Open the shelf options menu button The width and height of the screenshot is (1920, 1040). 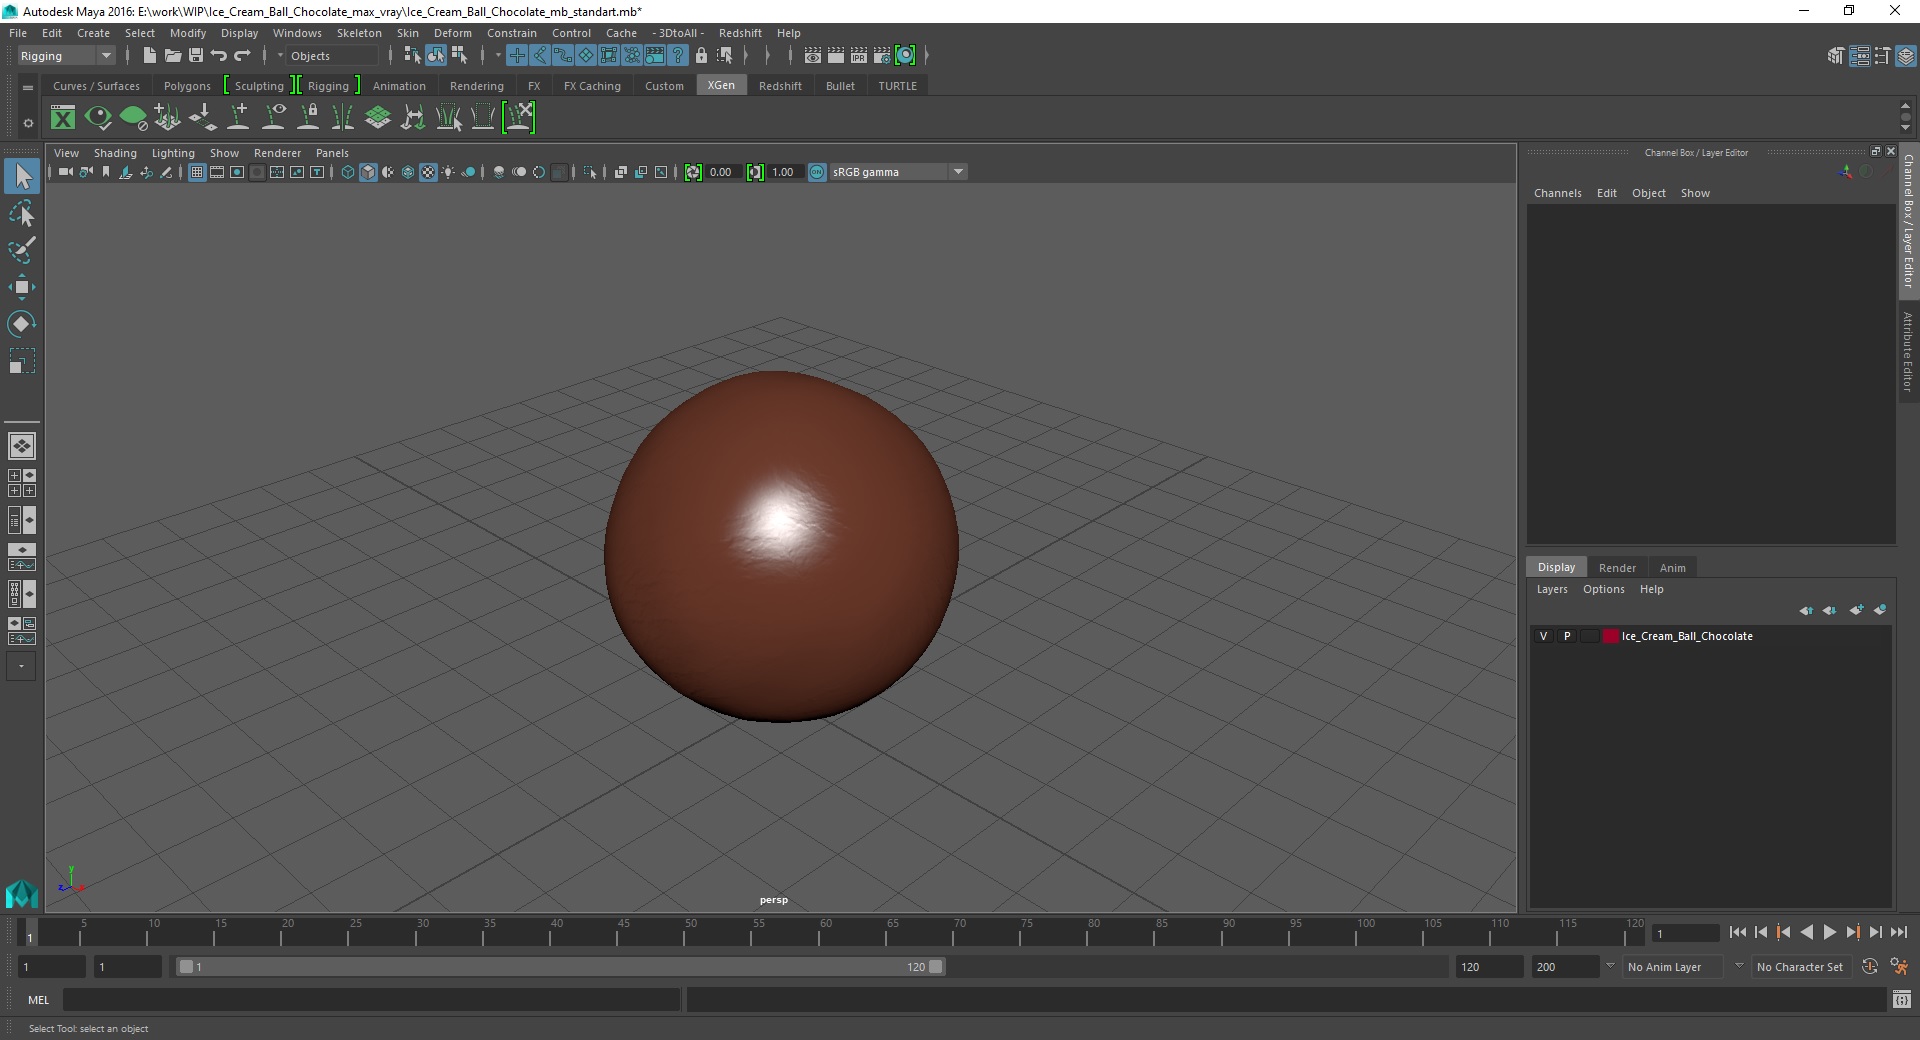[28, 87]
